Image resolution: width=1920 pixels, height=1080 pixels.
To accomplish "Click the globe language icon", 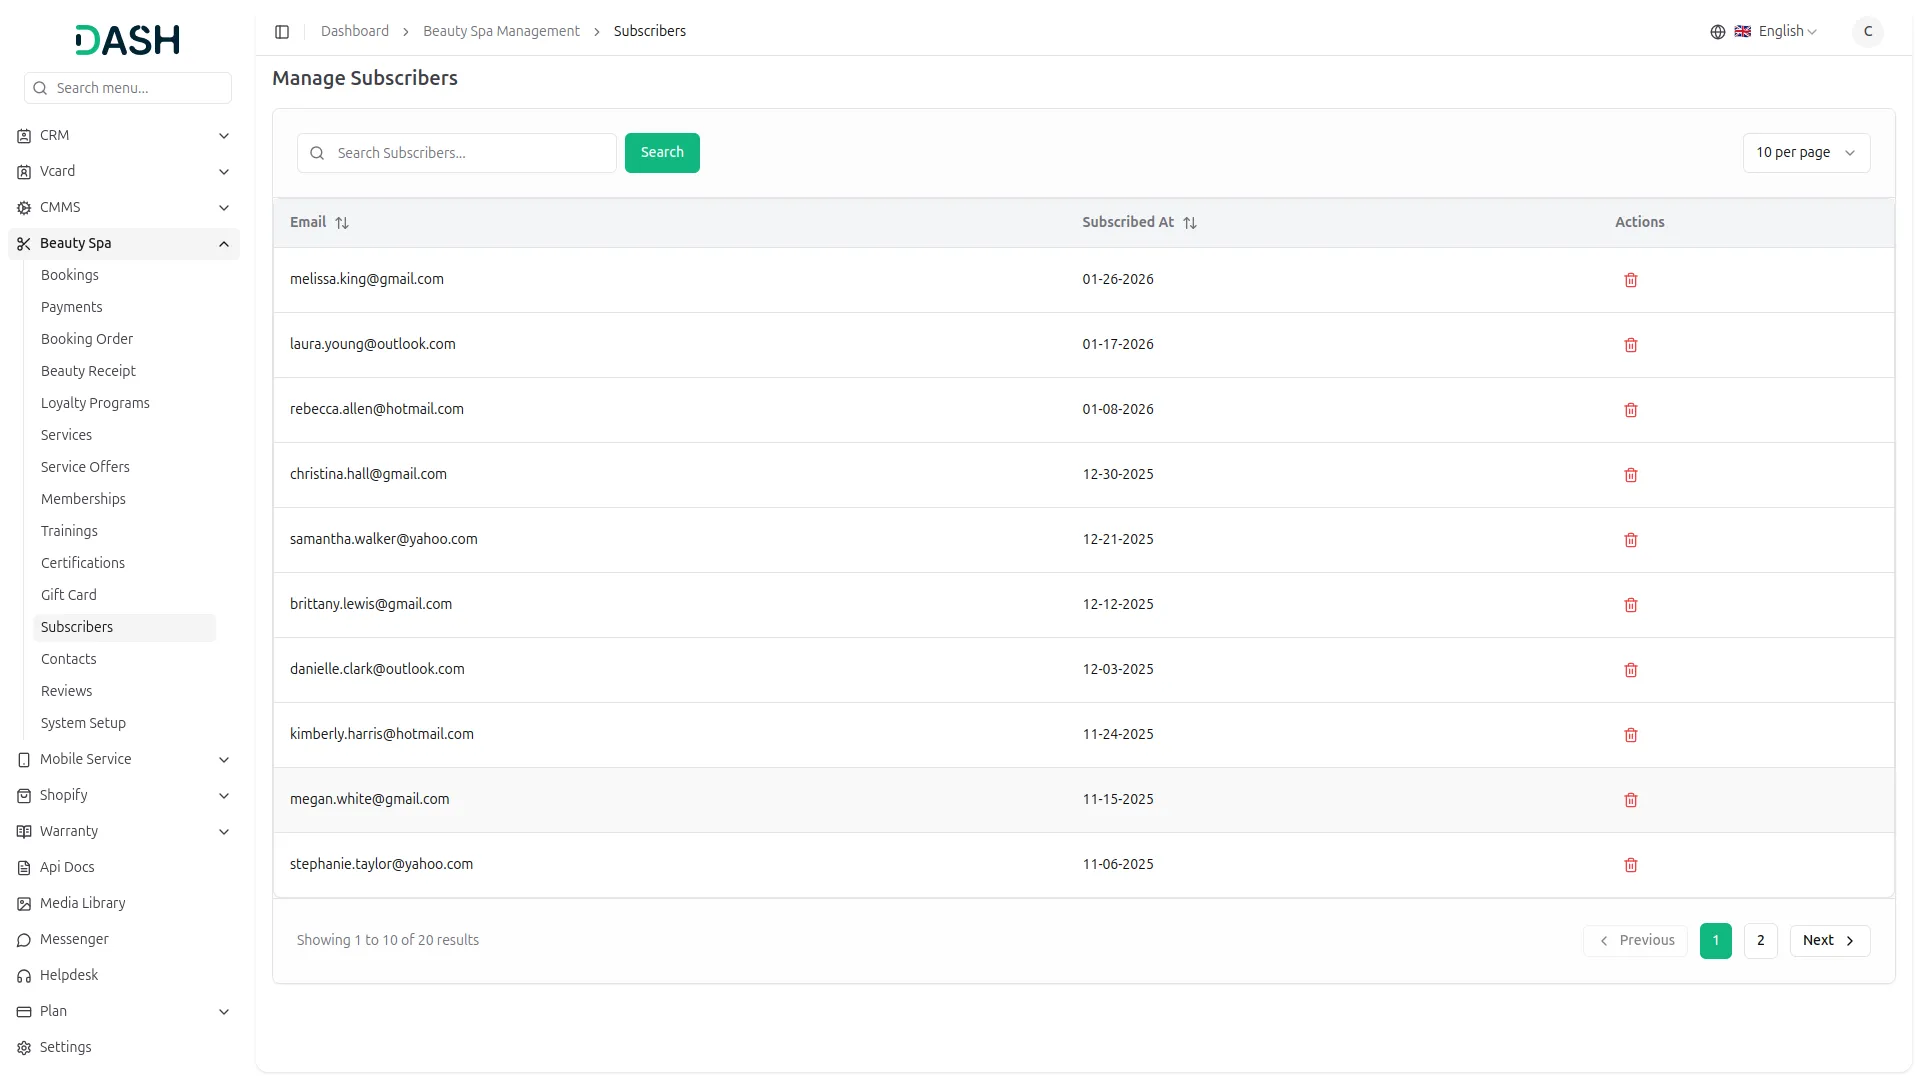I will 1717,32.
